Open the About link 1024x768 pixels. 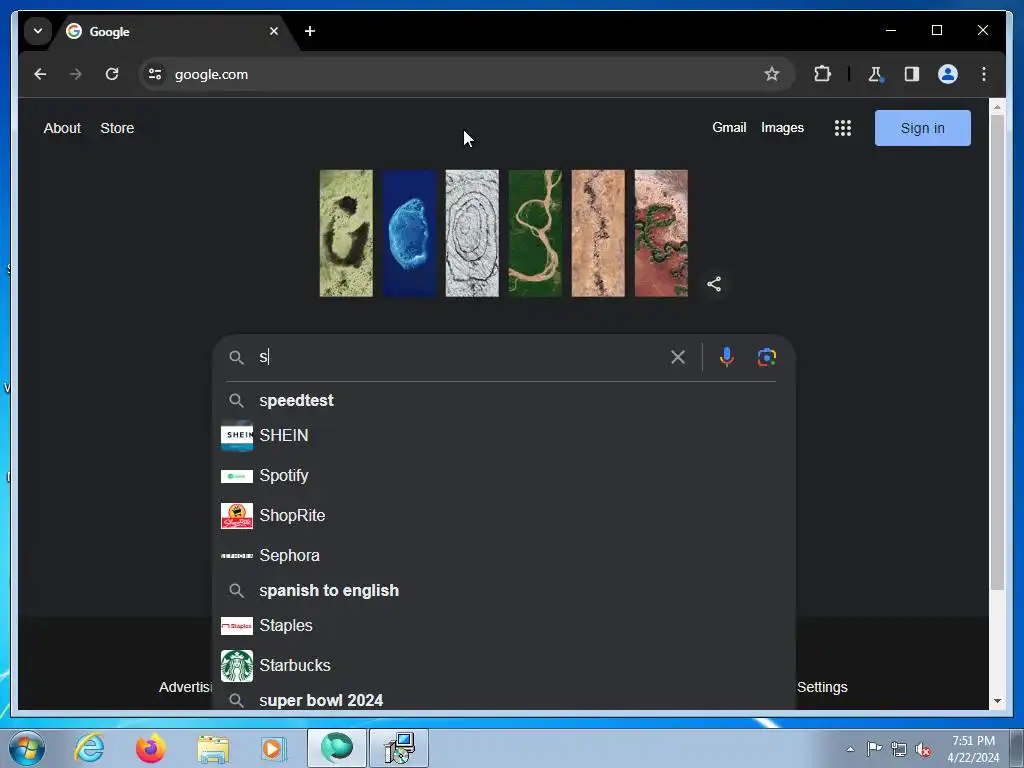pyautogui.click(x=62, y=128)
